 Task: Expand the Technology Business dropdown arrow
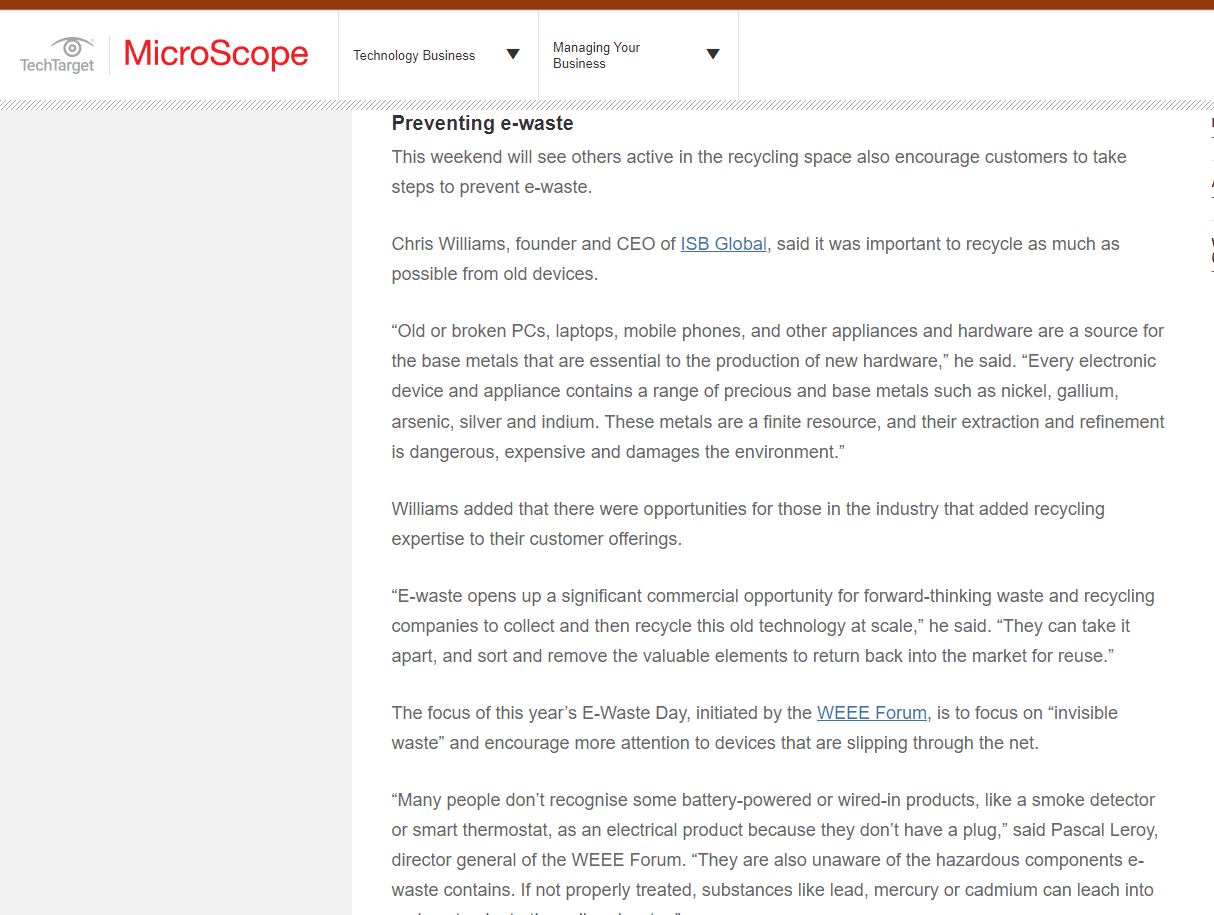click(513, 55)
